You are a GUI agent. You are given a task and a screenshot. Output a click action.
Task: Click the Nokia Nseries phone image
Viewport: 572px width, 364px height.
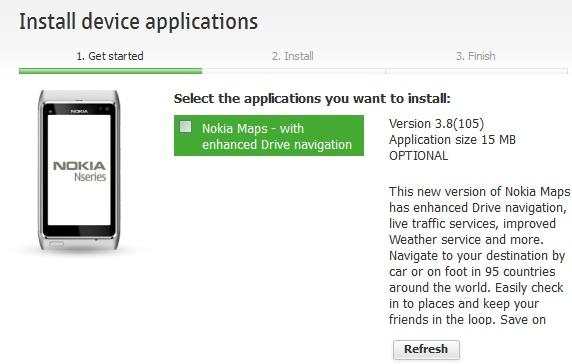coord(79,170)
